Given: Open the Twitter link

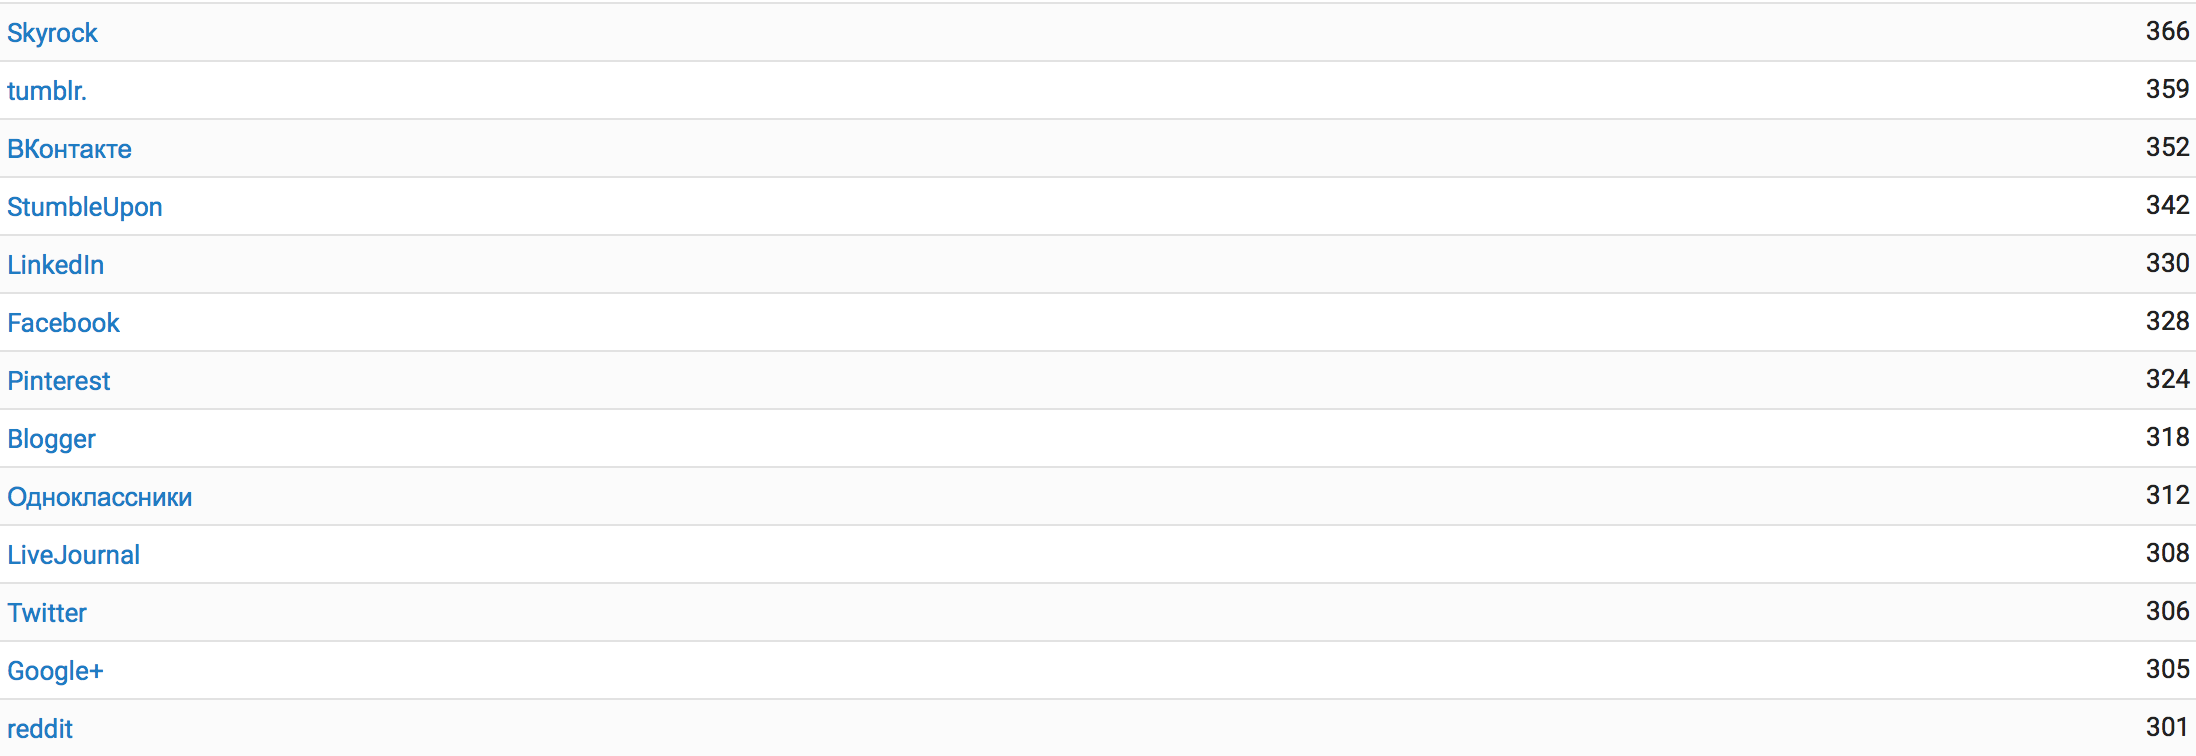Looking at the screenshot, I should pos(47,613).
